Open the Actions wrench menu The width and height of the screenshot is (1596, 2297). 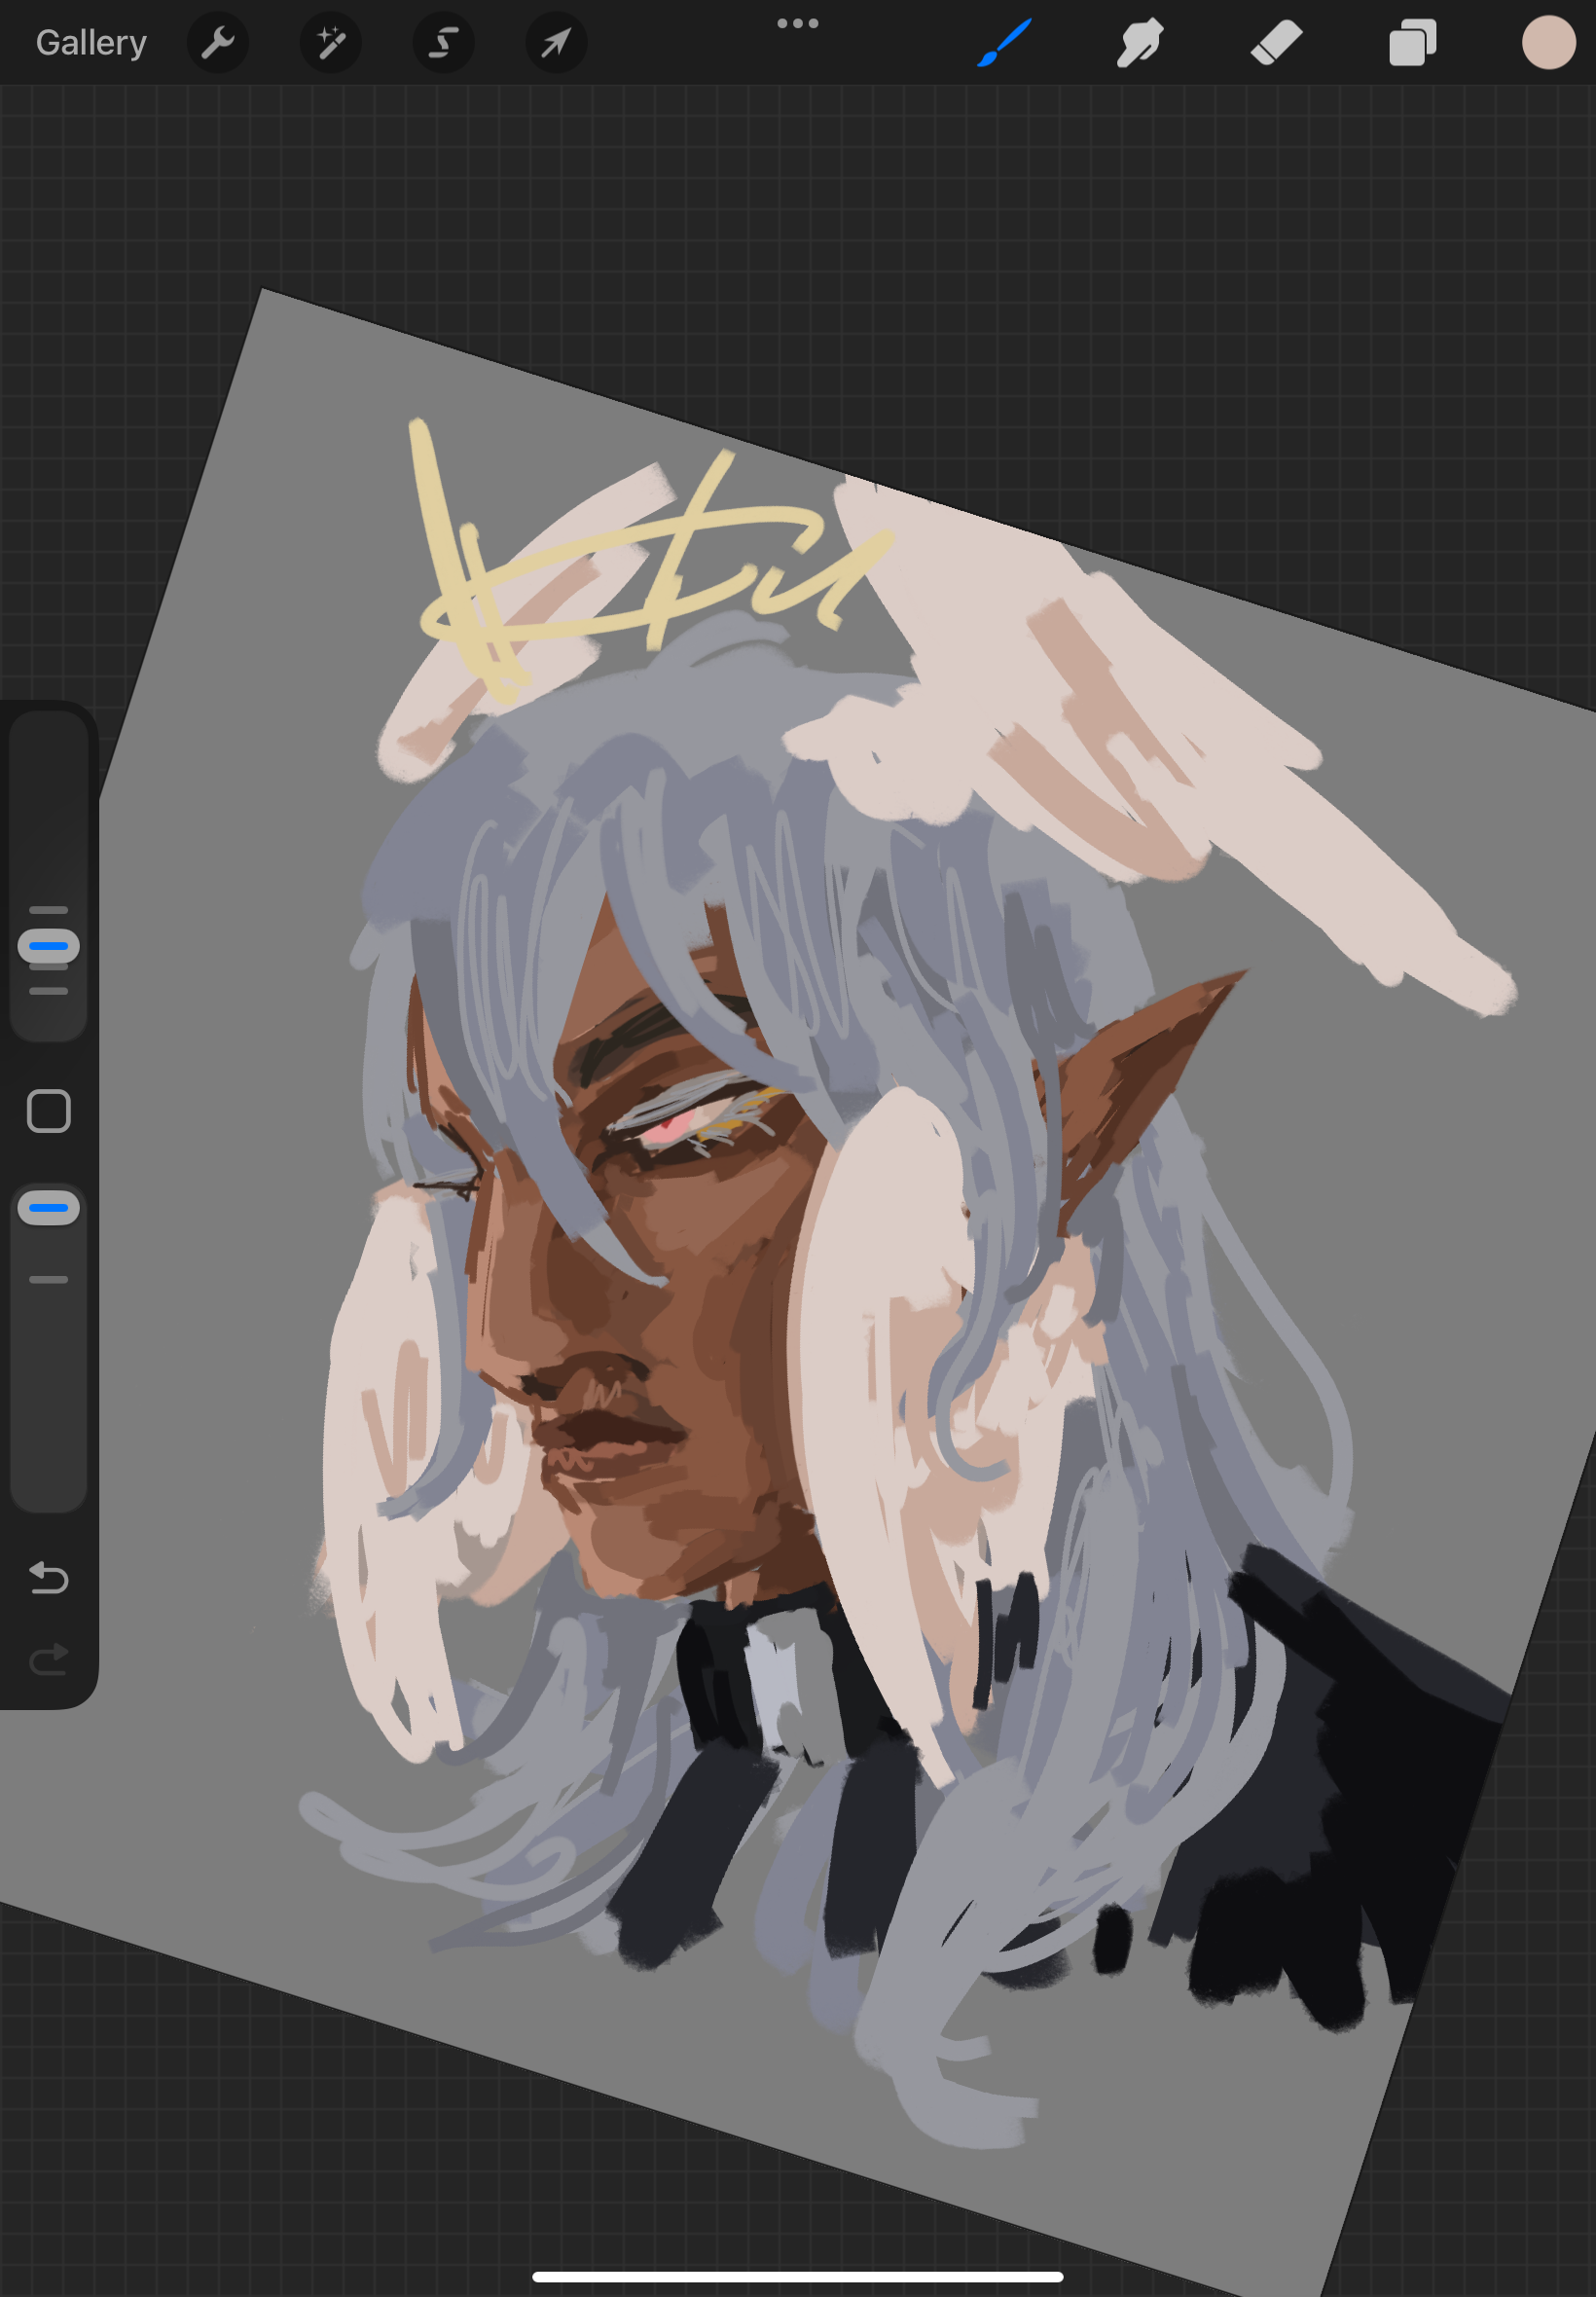point(217,42)
